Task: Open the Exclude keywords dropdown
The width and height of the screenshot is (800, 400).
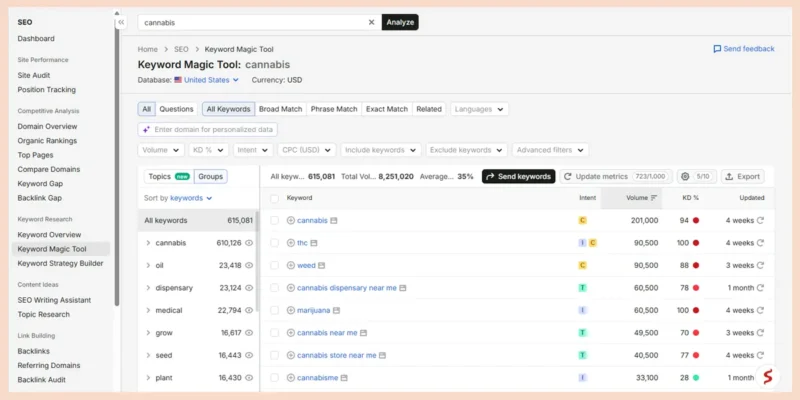Action: (x=466, y=150)
